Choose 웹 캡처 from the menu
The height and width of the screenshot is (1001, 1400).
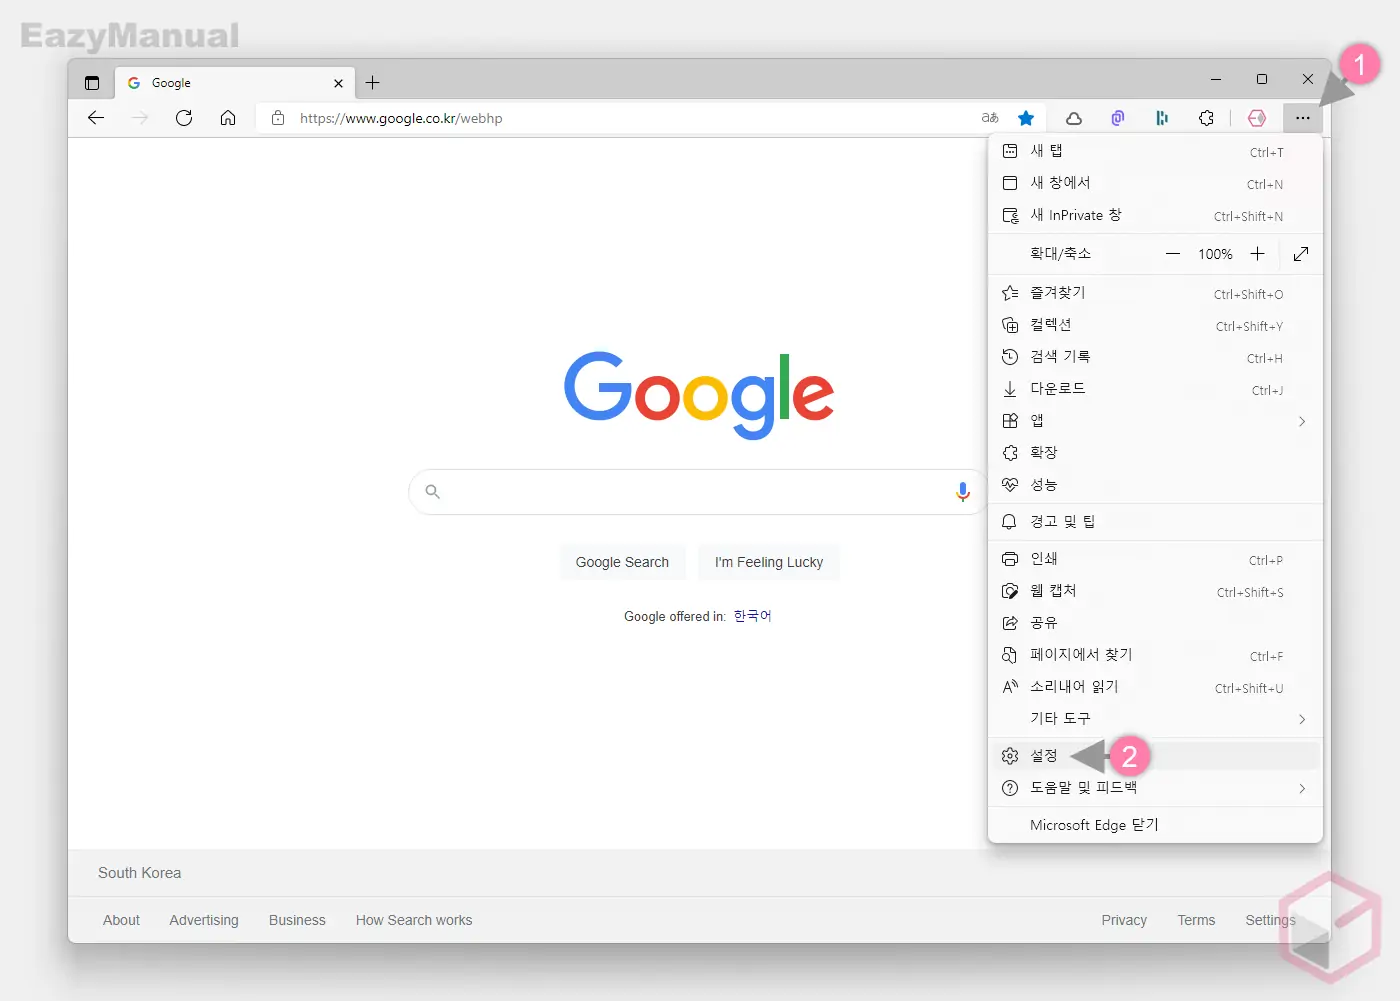click(x=1155, y=591)
